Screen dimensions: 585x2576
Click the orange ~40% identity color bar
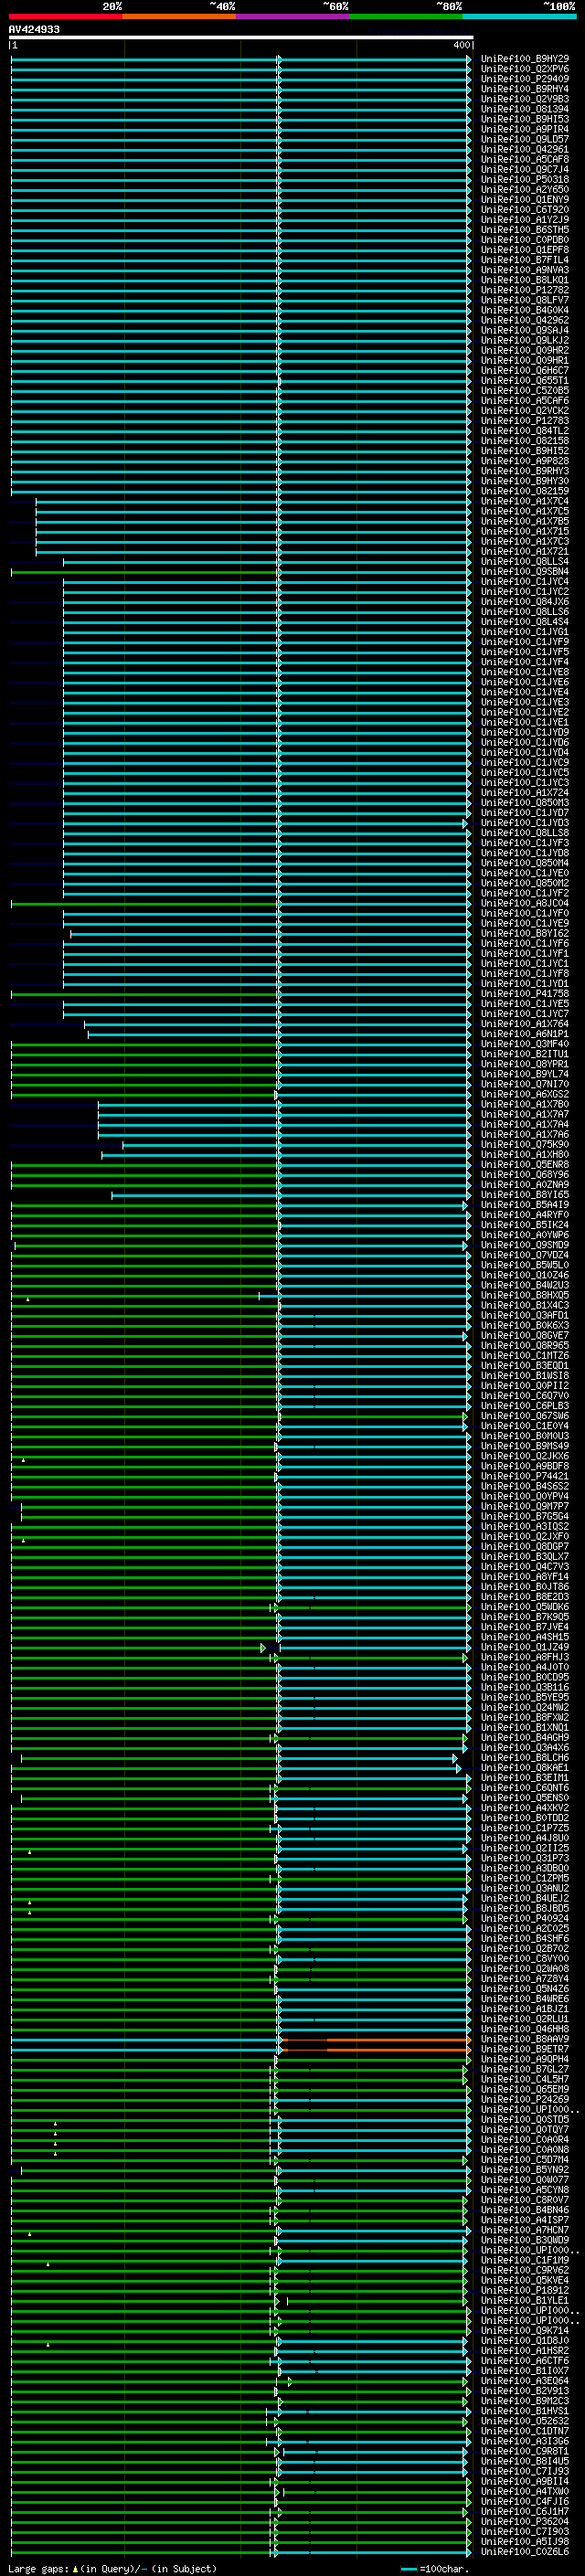(179, 16)
